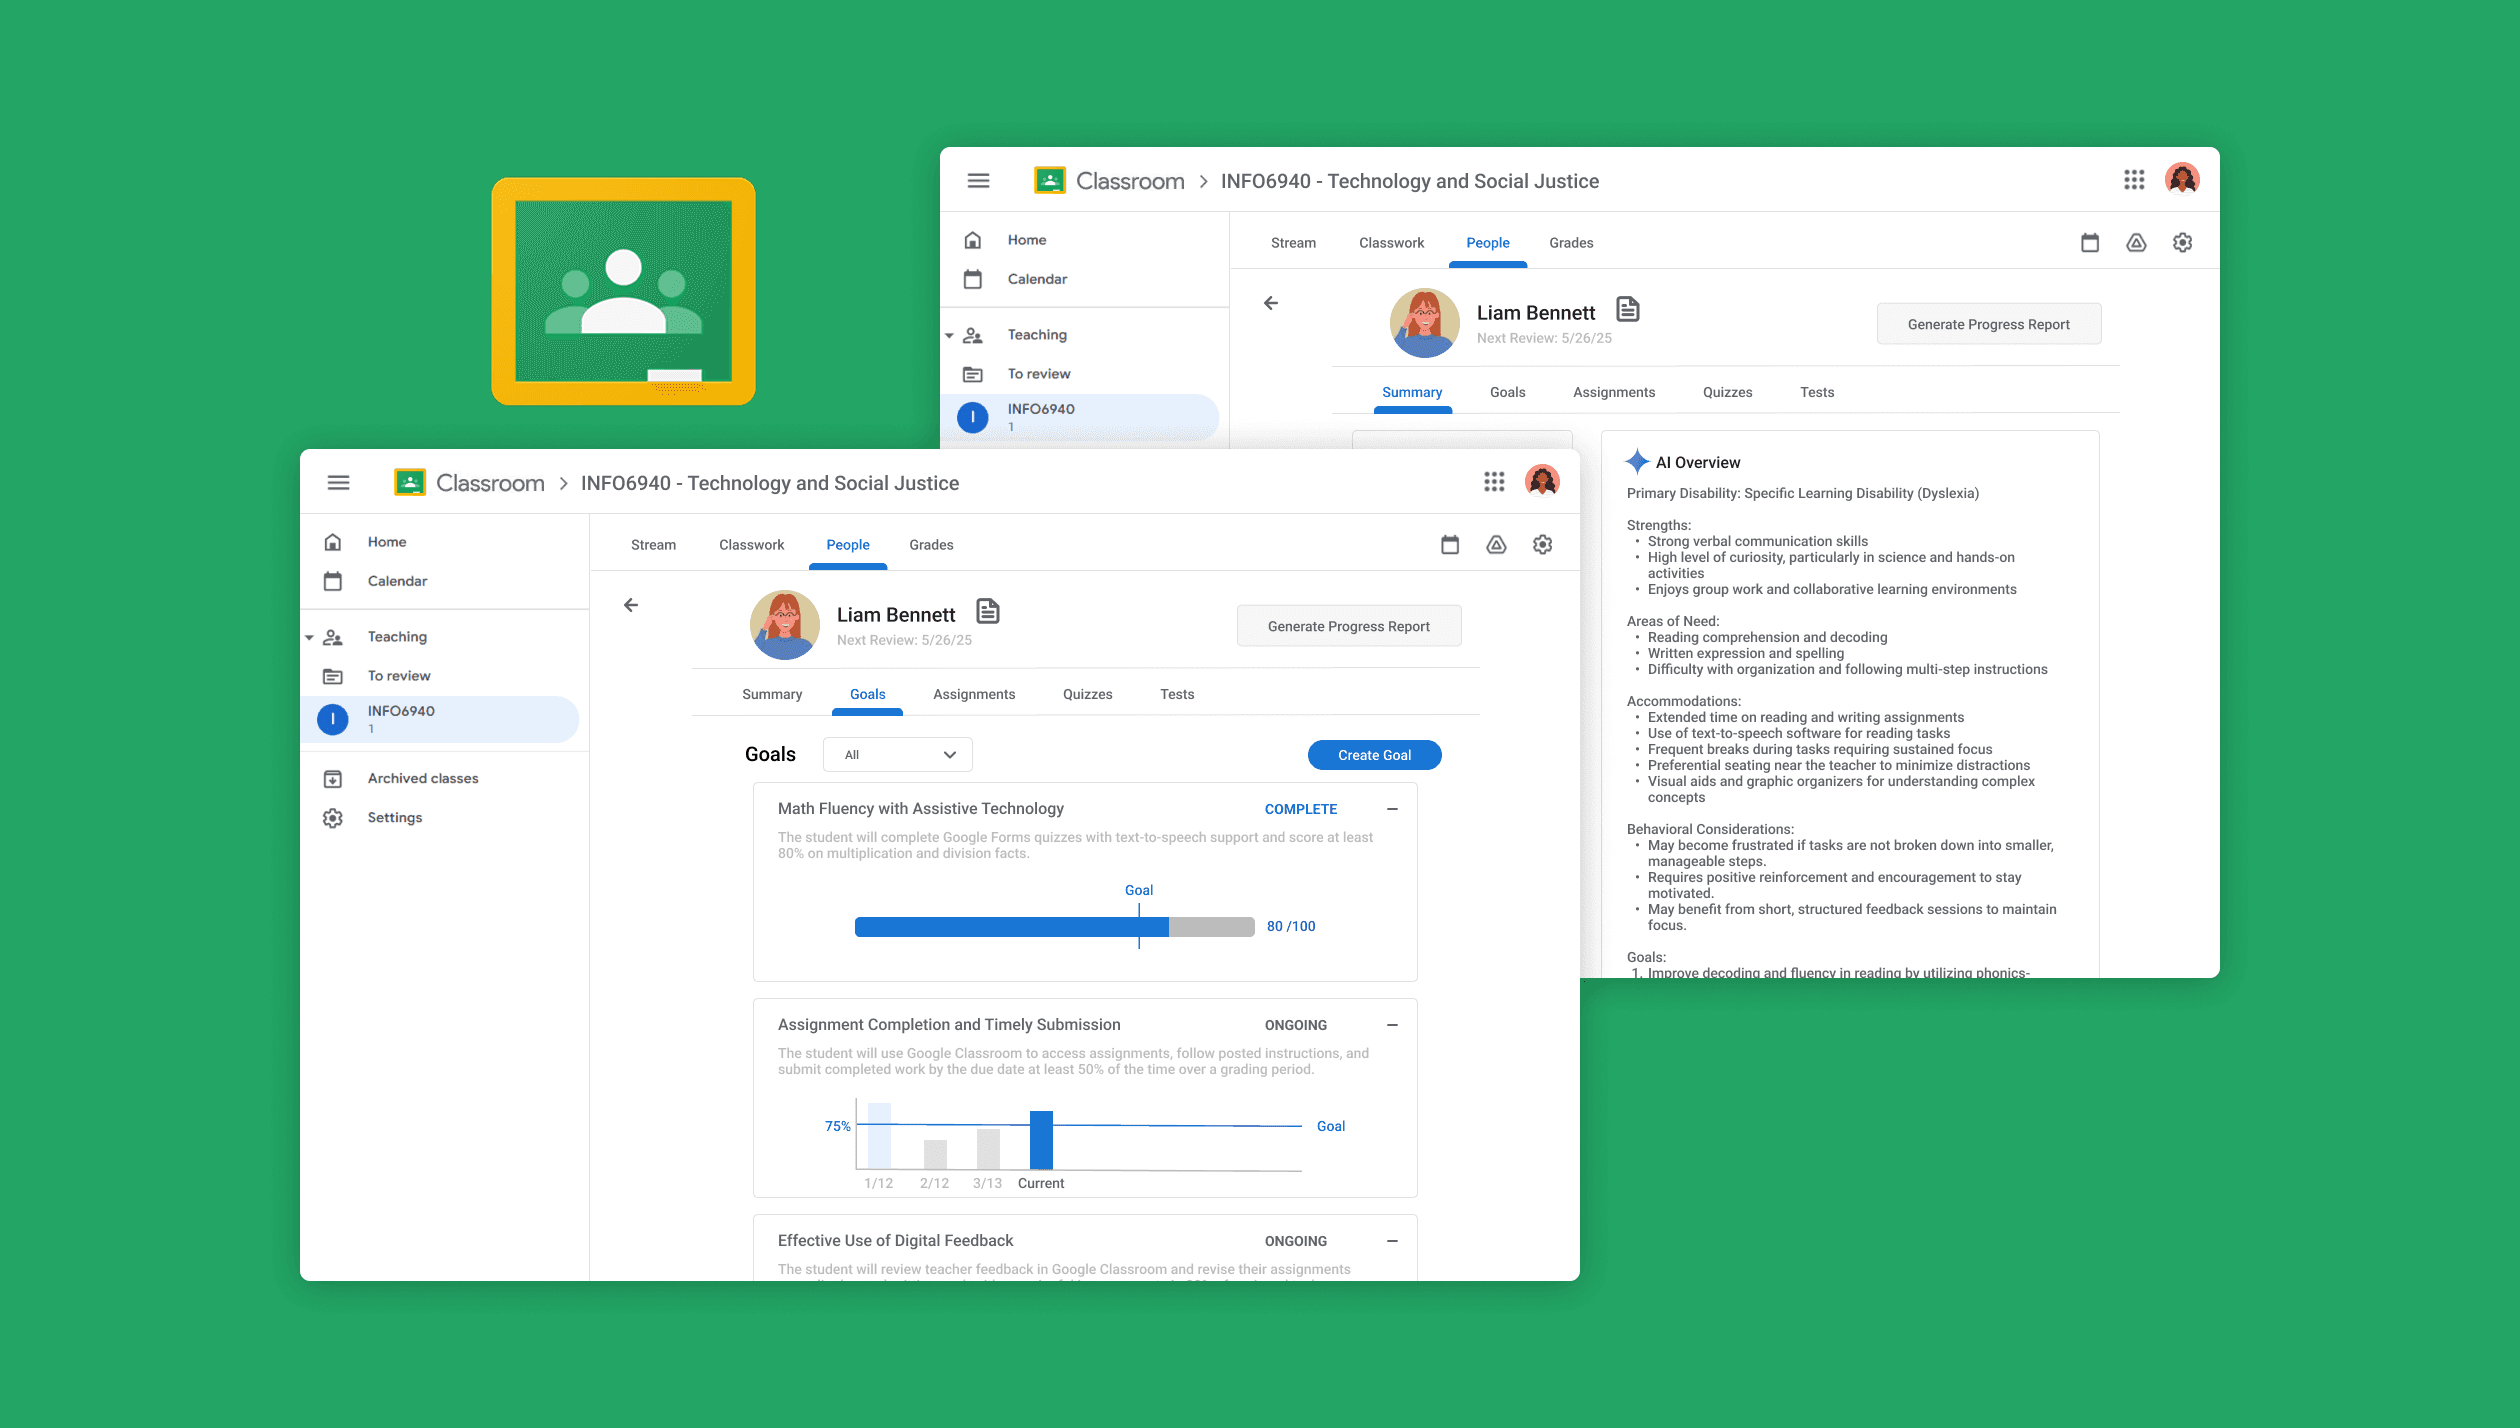Click the account avatar in the back window
Screen dimensions: 2520x1428
(x=2181, y=180)
